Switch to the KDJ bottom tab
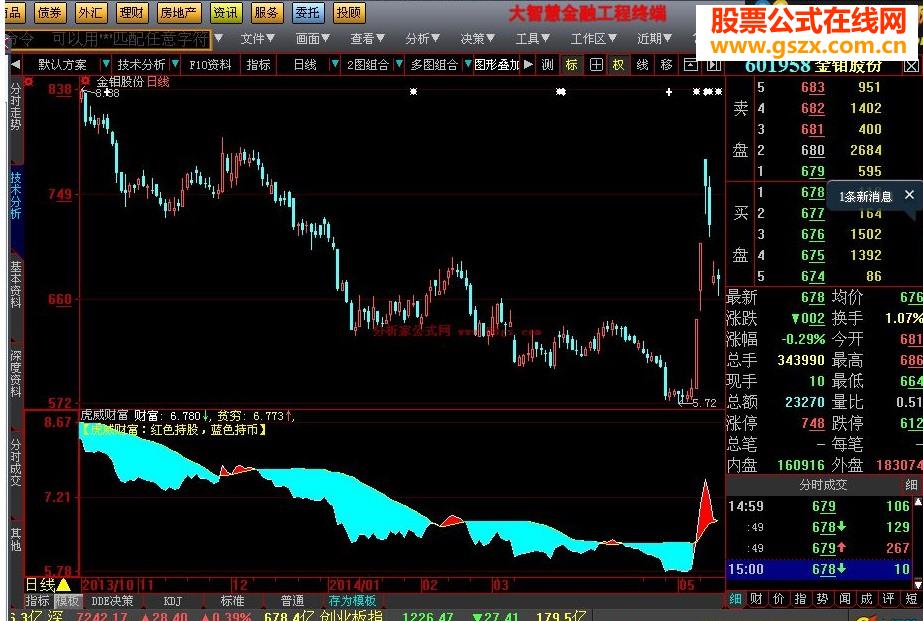The width and height of the screenshot is (923, 621). click(x=173, y=601)
